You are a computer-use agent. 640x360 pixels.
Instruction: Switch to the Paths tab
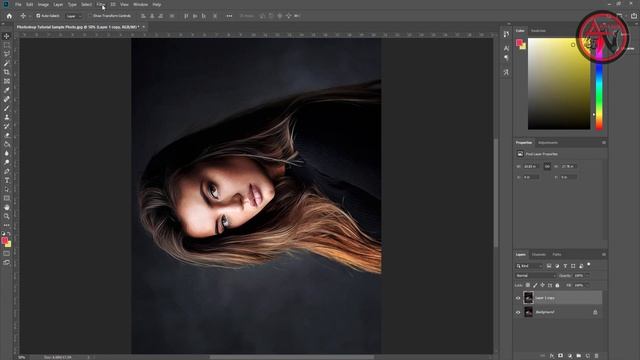point(557,255)
